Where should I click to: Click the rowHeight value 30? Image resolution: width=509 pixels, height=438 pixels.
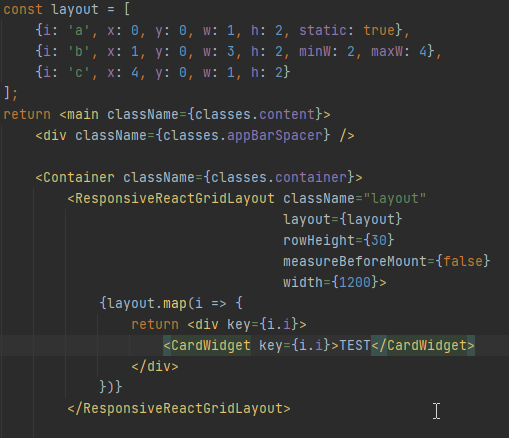click(x=379, y=240)
